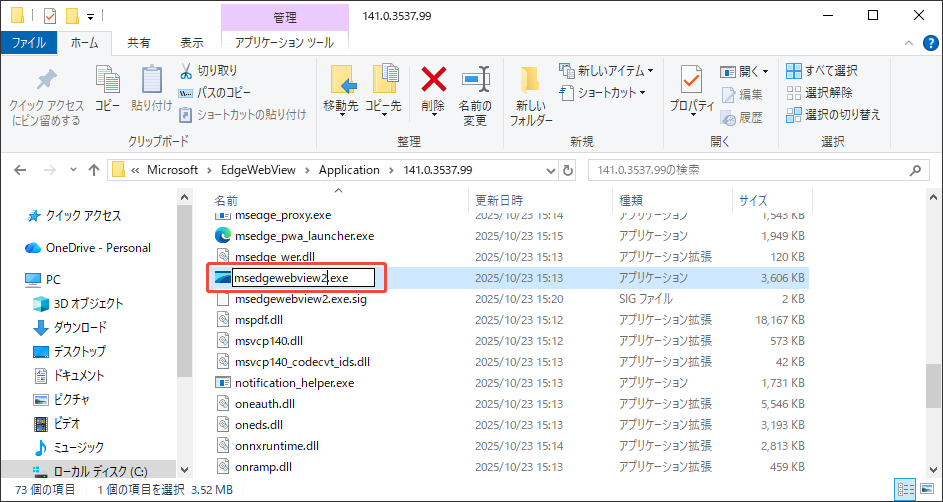This screenshot has width=943, height=502.
Task: Click in the search box 141.0.3537.99の検索
Action: pyautogui.click(x=746, y=170)
